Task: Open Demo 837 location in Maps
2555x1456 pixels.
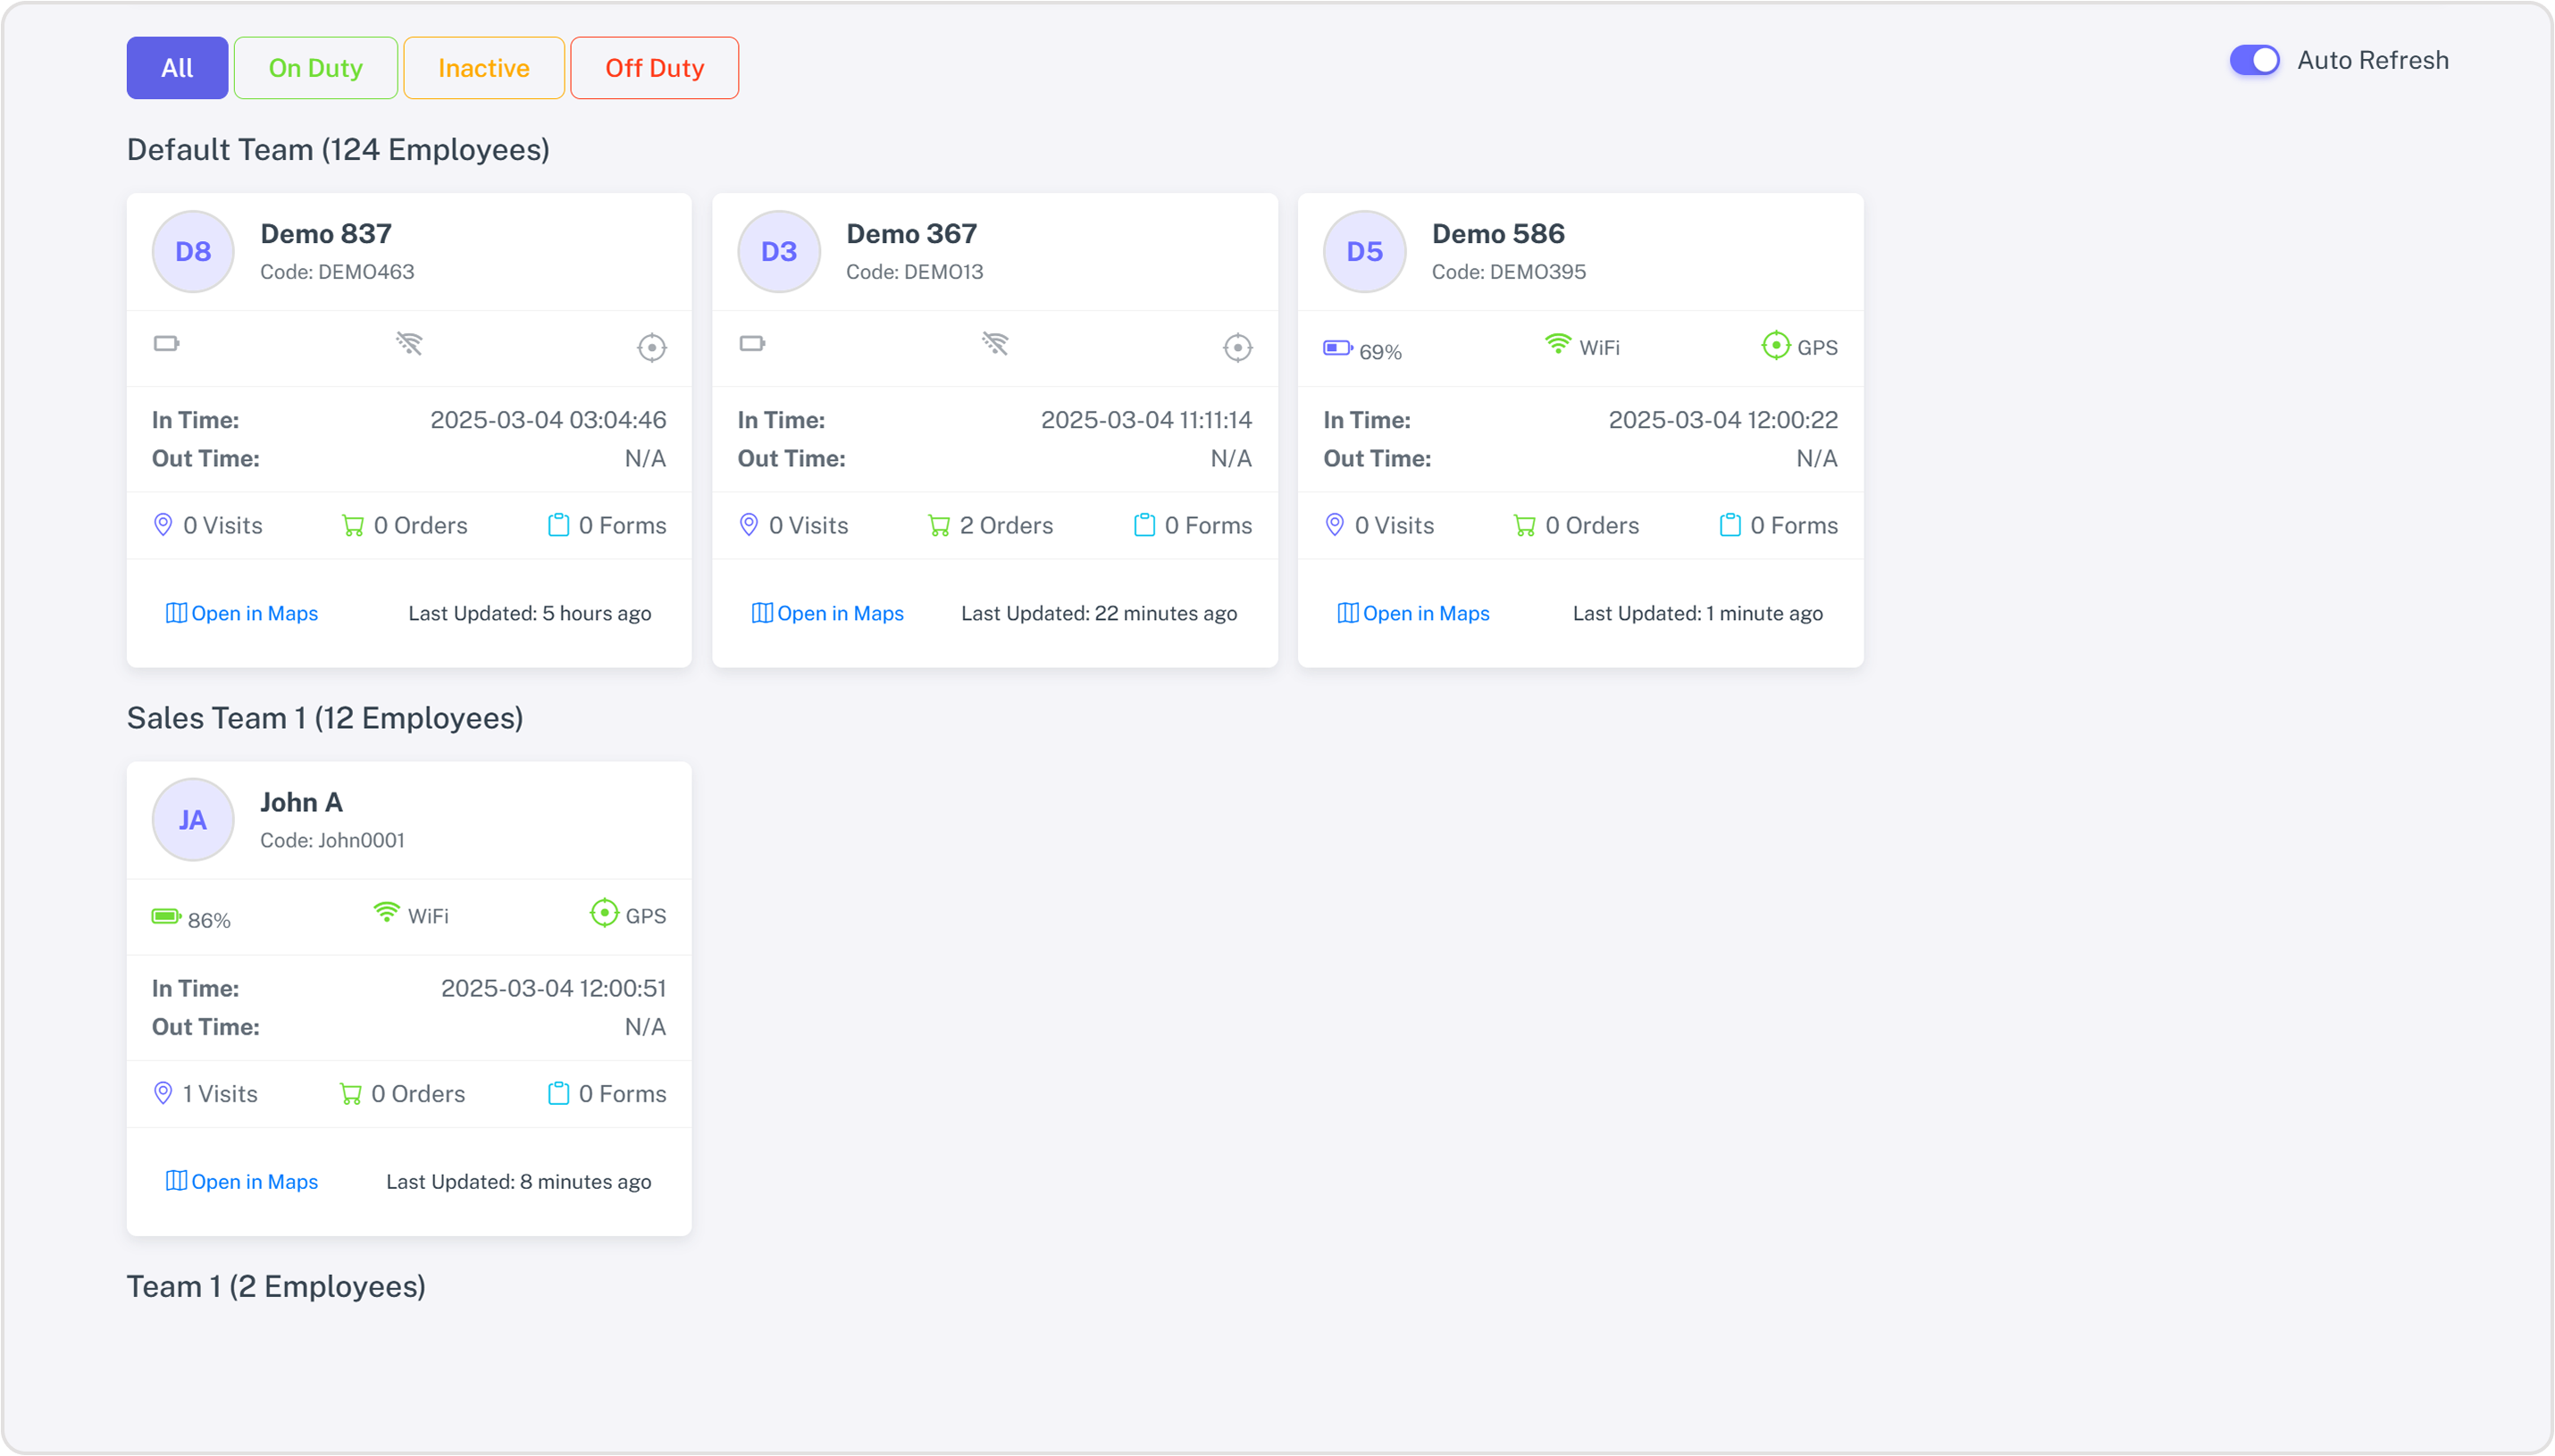Action: (242, 613)
